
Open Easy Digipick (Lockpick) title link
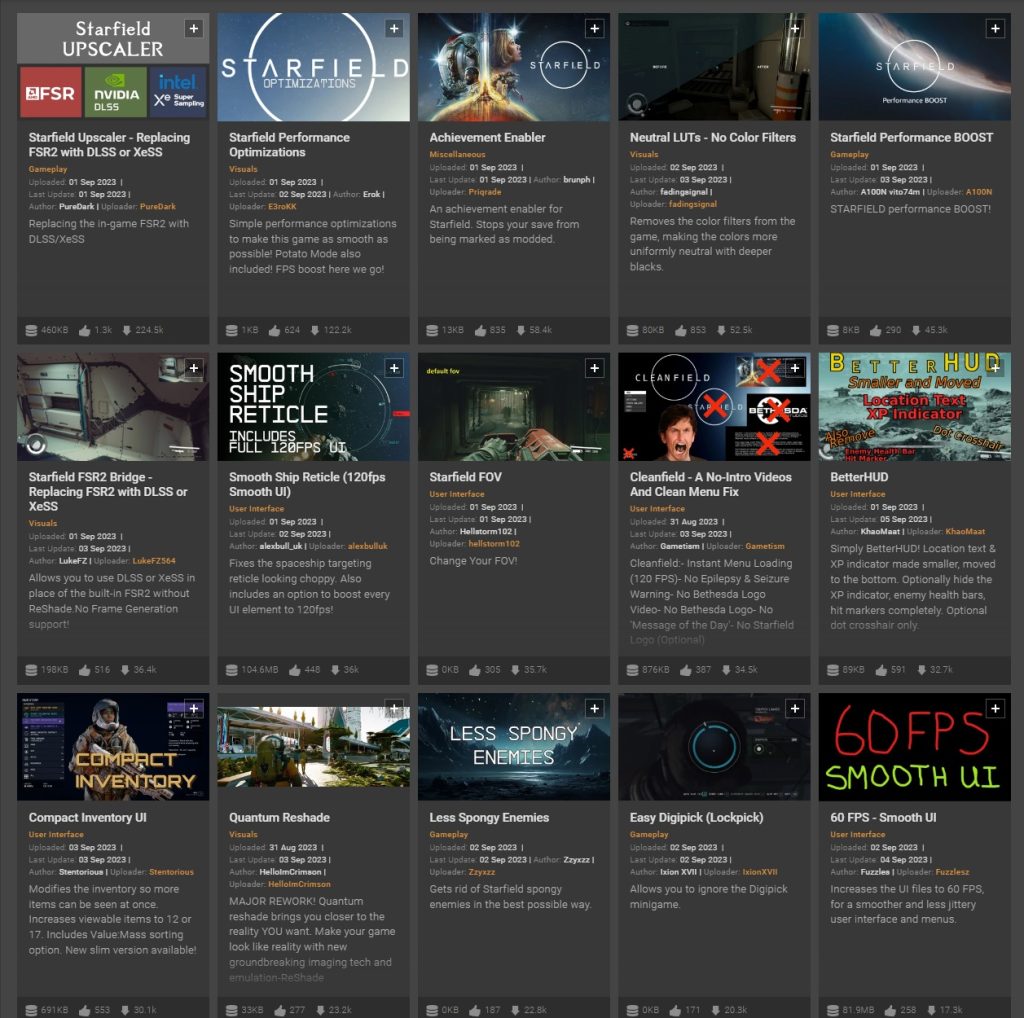coord(696,818)
